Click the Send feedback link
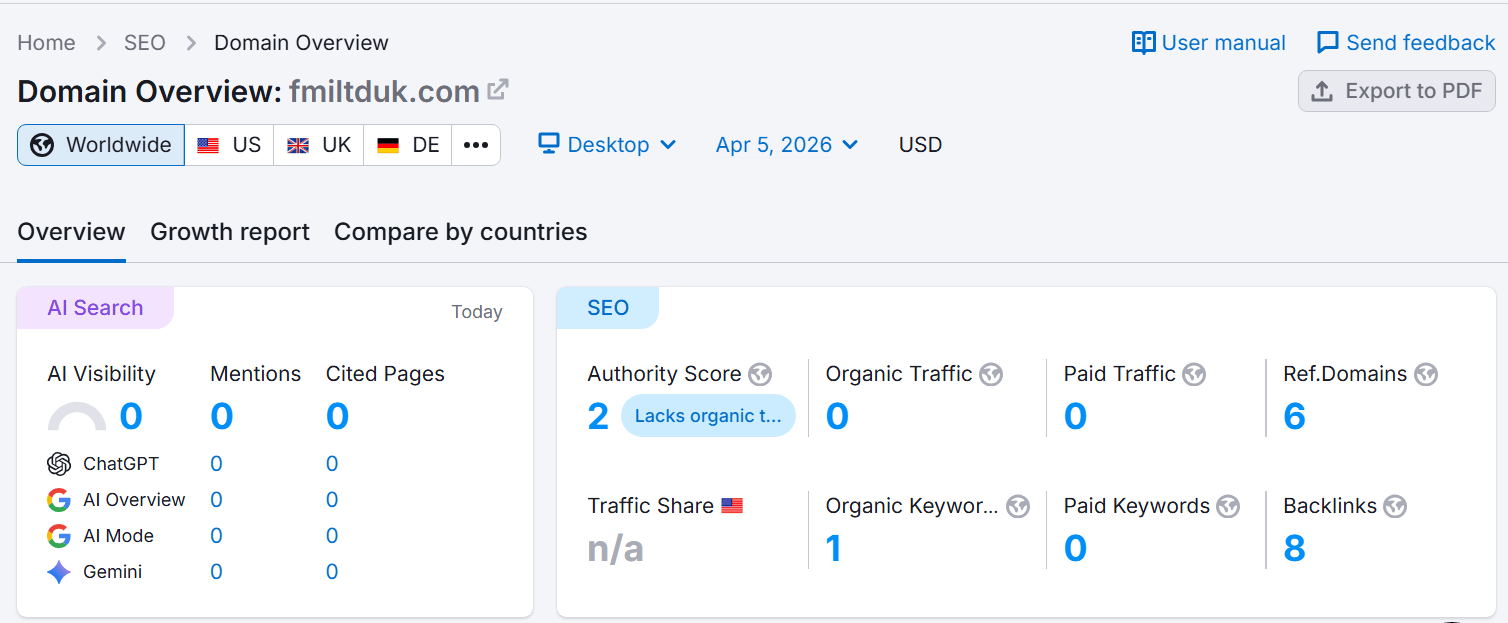Screen dimensions: 1508x623 tap(1406, 43)
